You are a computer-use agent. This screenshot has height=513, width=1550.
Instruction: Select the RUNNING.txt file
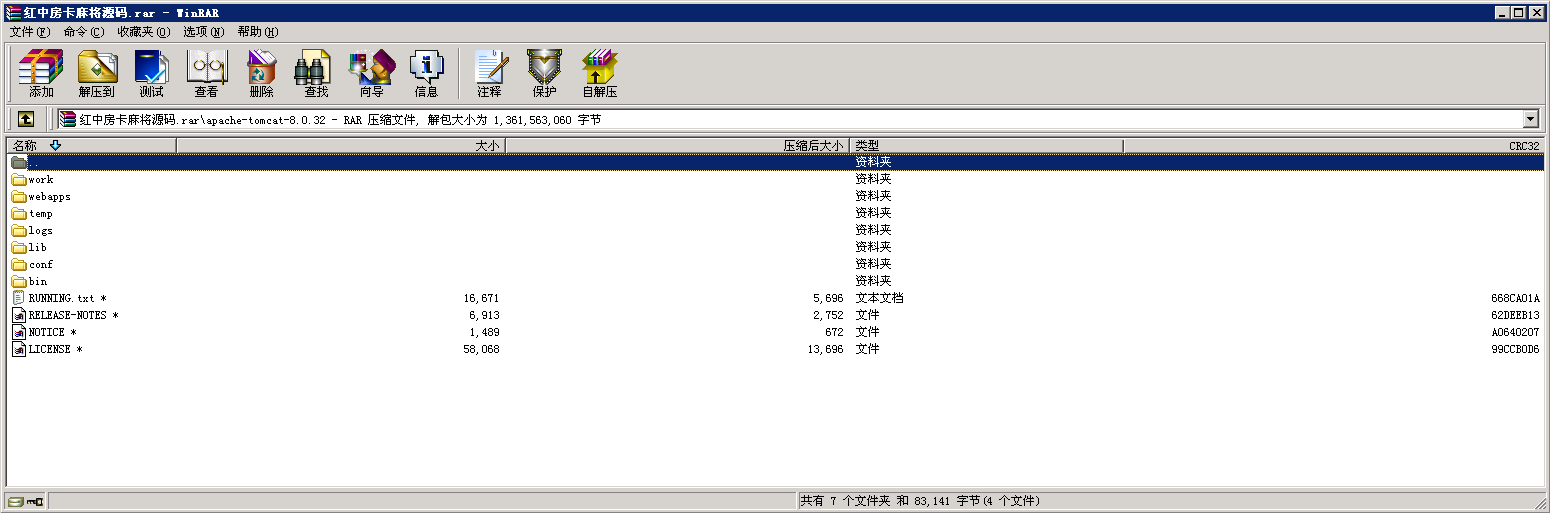[x=61, y=298]
